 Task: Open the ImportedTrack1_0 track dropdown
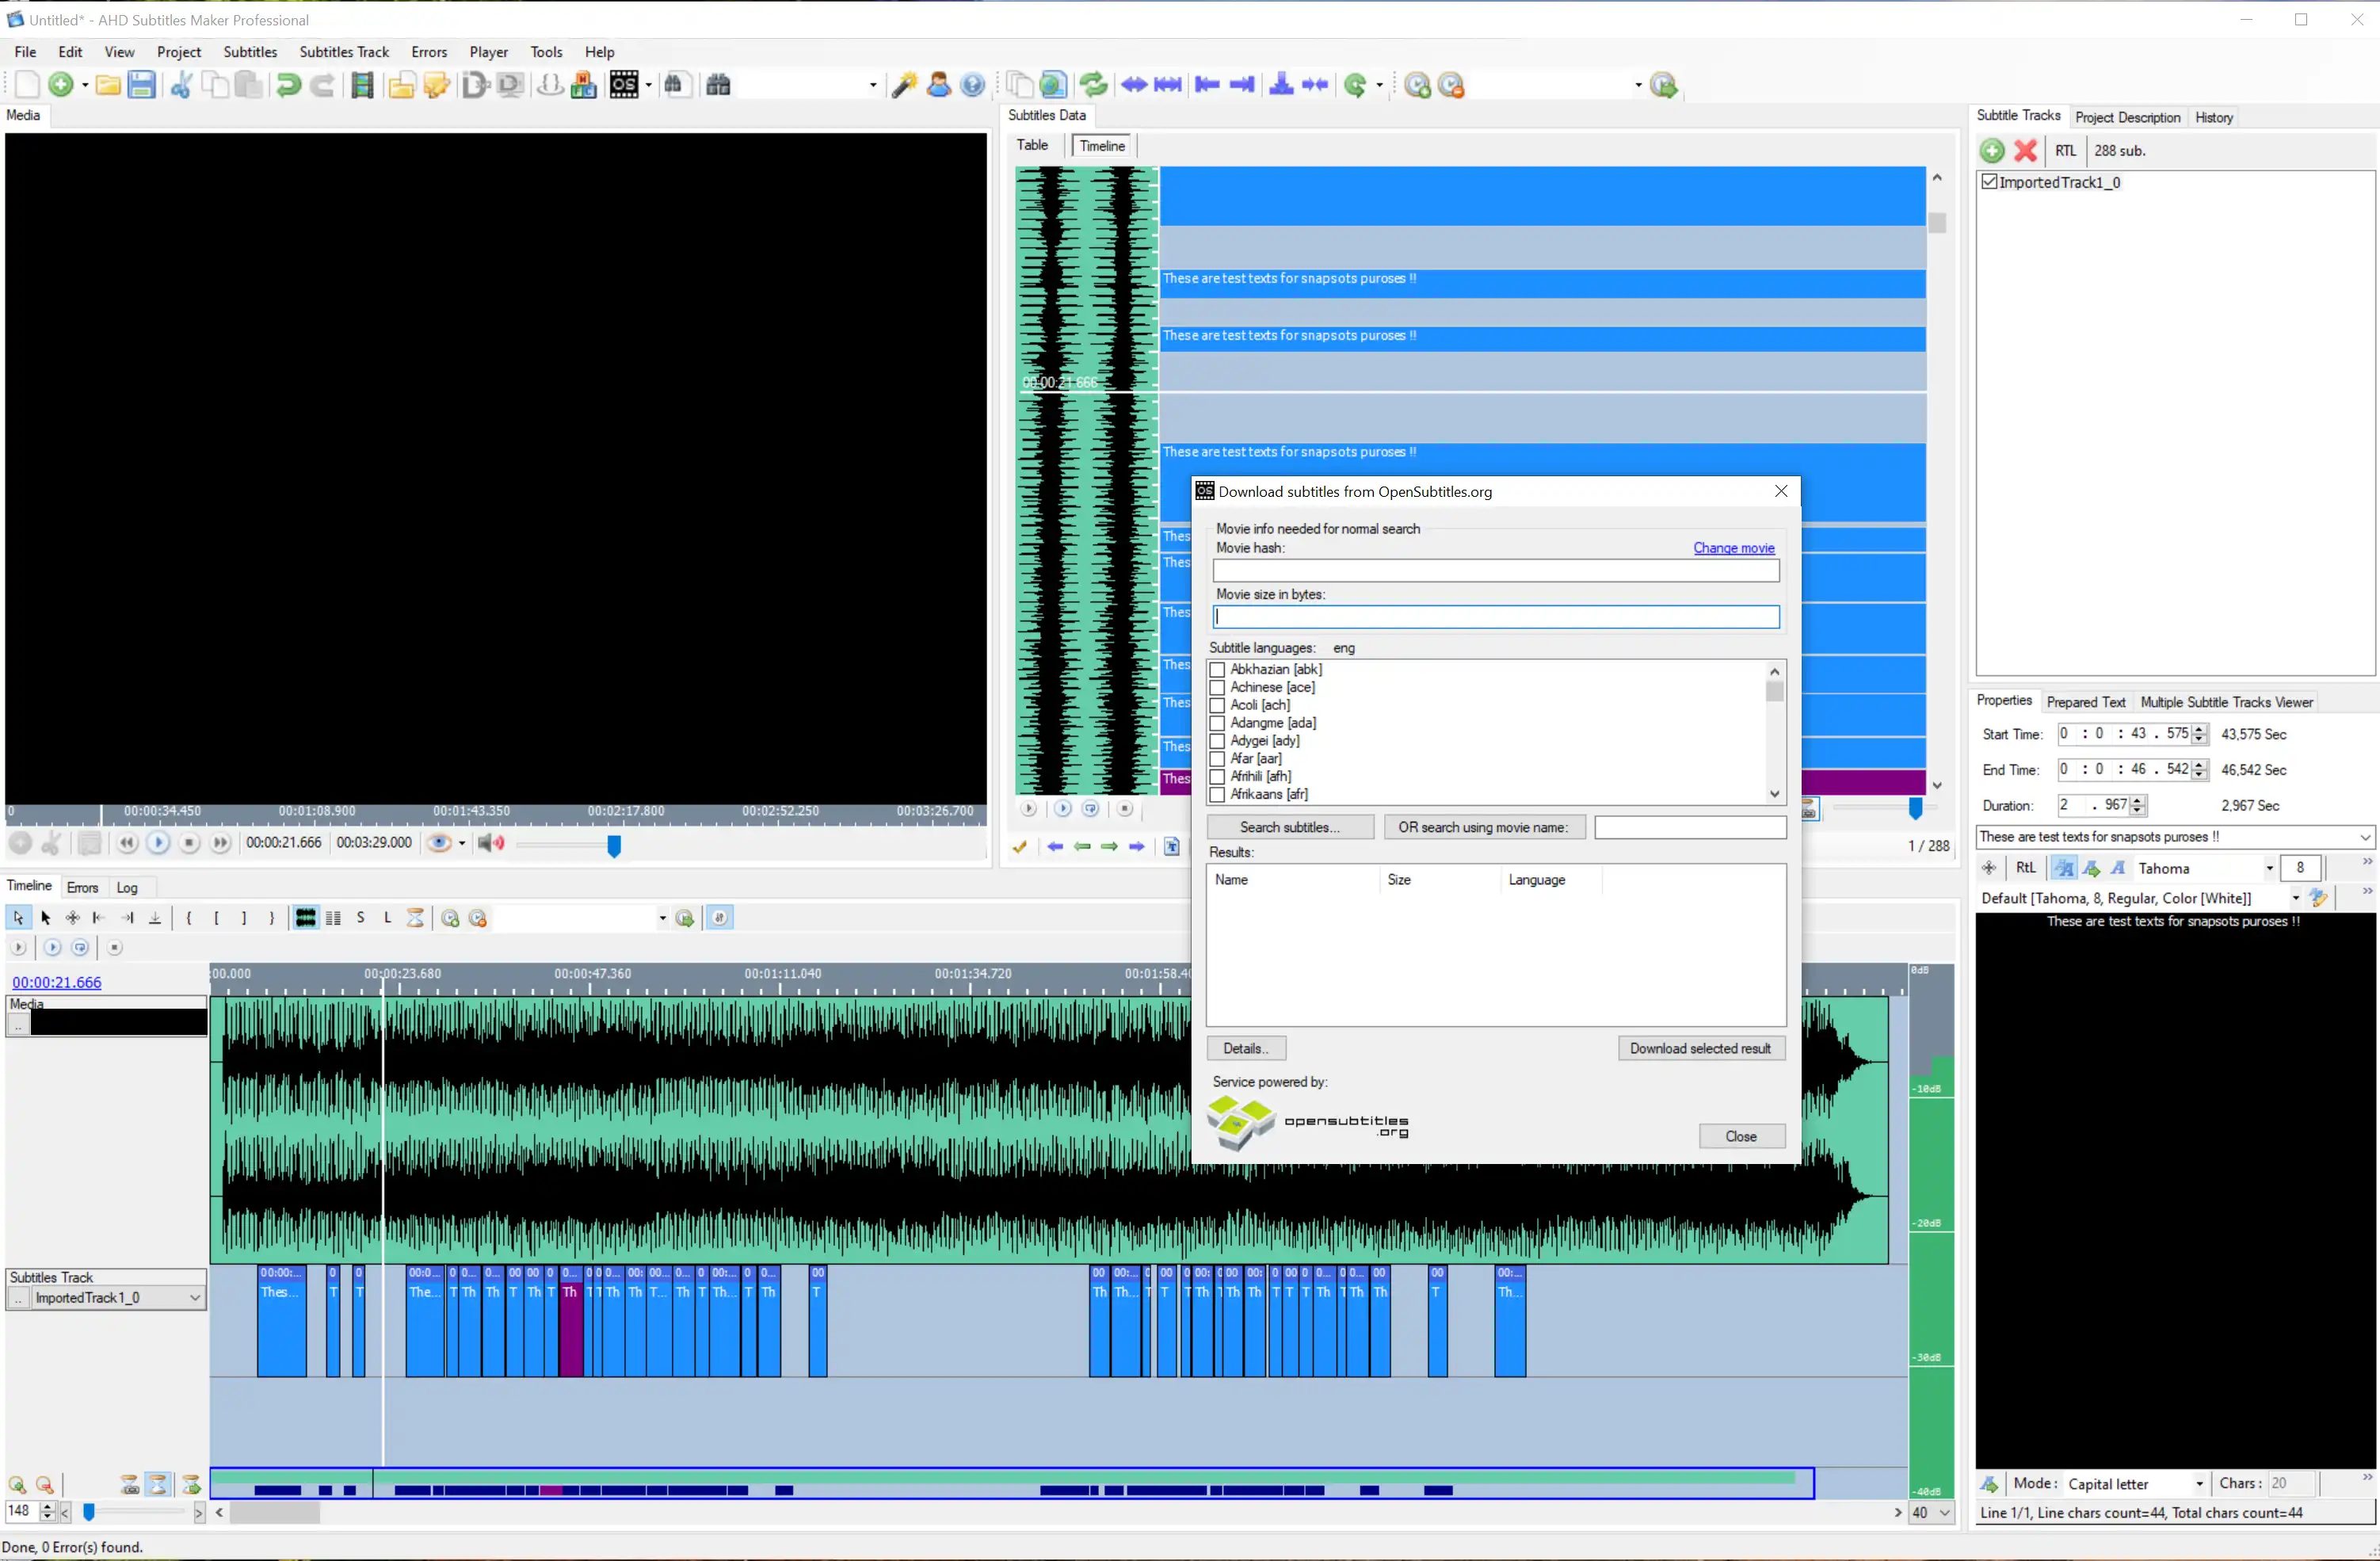[x=195, y=1298]
